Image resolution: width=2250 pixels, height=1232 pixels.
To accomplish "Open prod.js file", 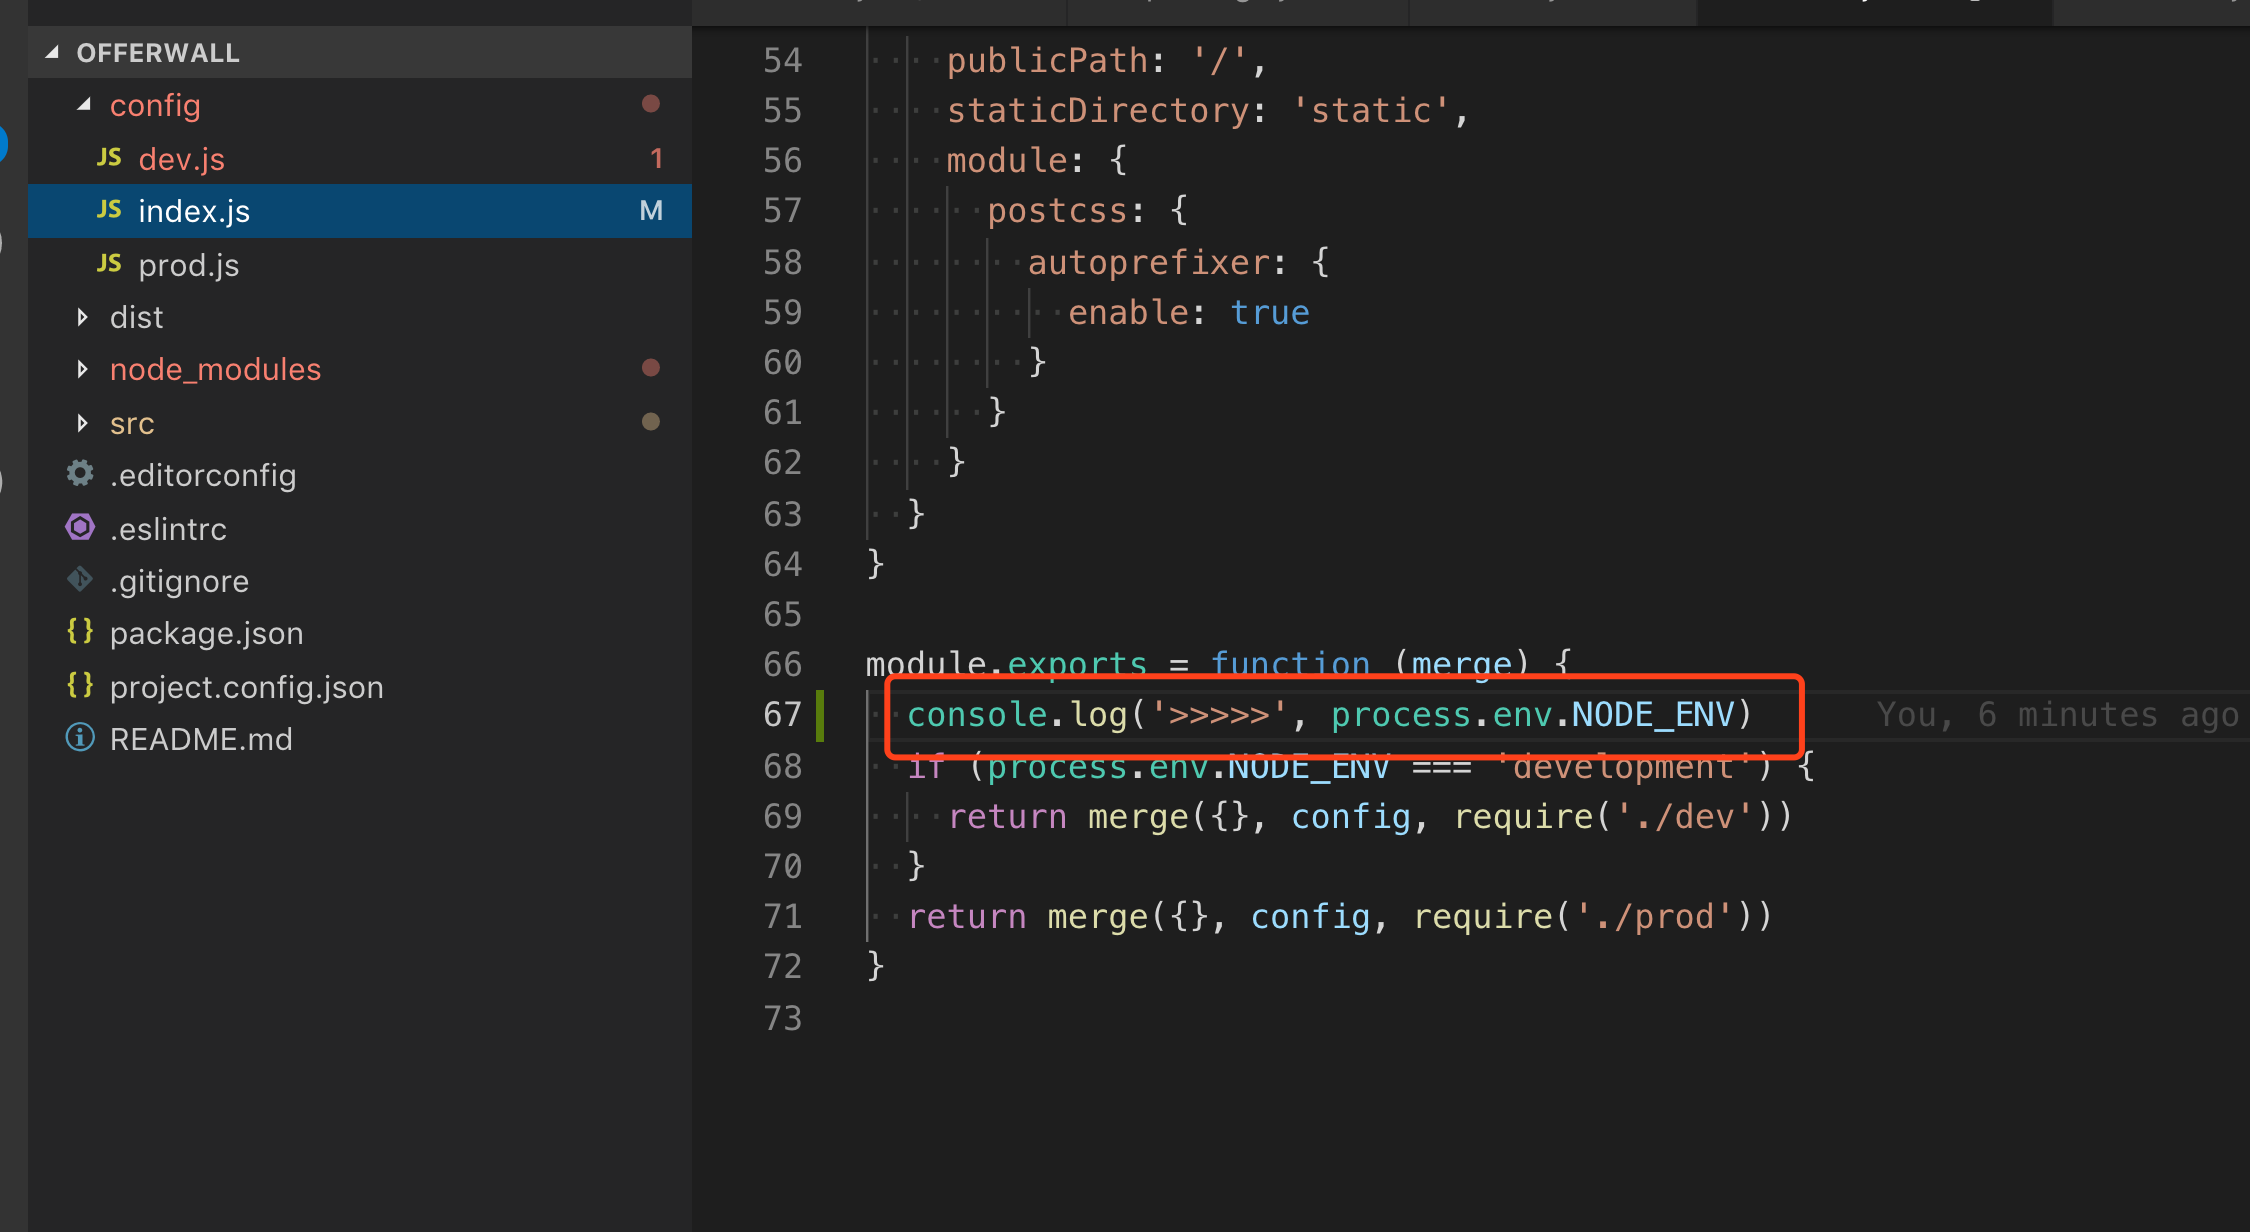I will [x=188, y=265].
